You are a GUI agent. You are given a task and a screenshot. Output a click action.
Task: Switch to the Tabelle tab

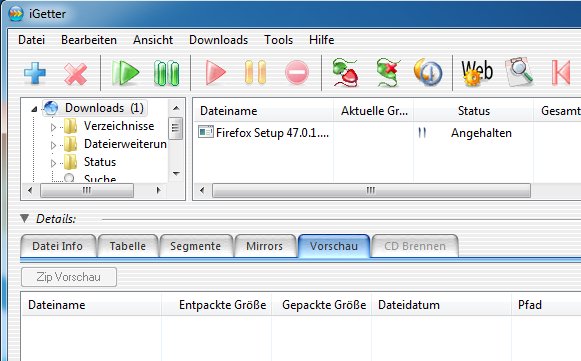[128, 246]
